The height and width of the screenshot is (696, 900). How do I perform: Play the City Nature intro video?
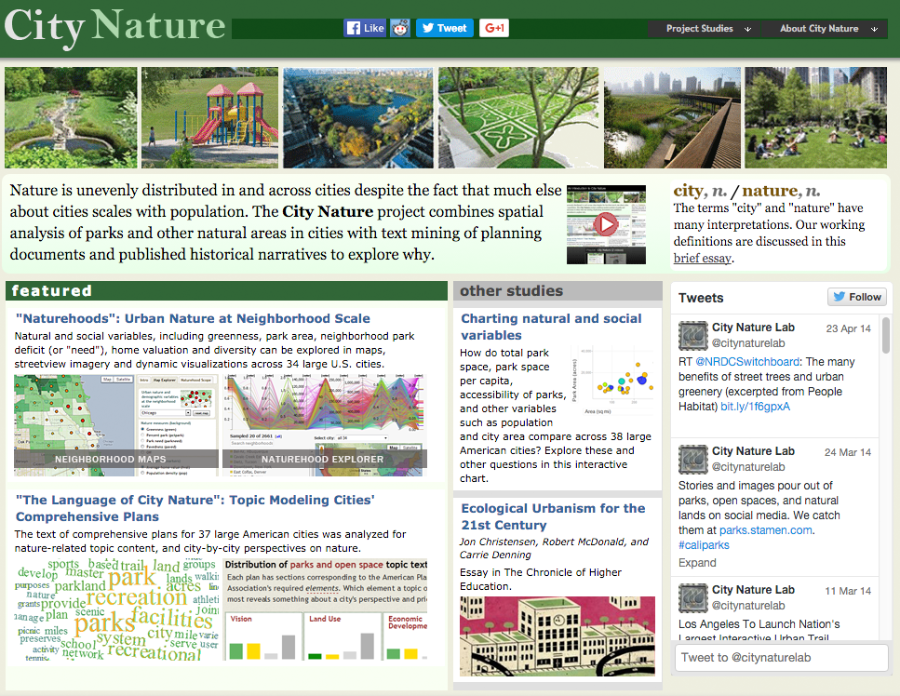click(x=606, y=224)
